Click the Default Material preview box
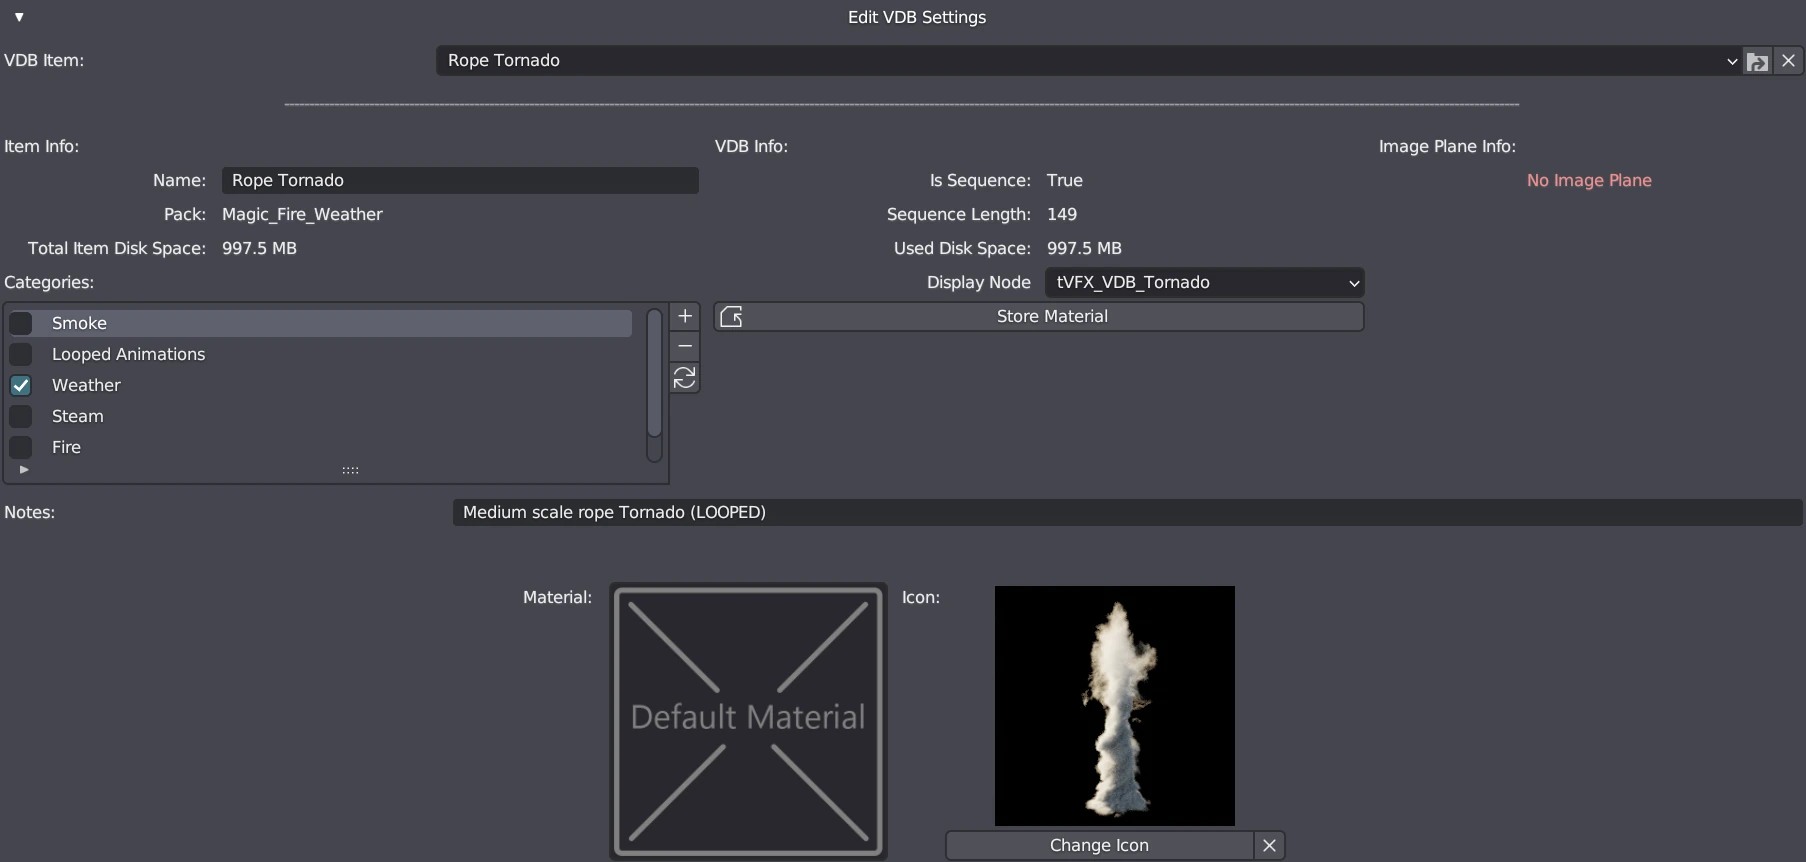Screen dimensions: 1806x862 [x=748, y=721]
